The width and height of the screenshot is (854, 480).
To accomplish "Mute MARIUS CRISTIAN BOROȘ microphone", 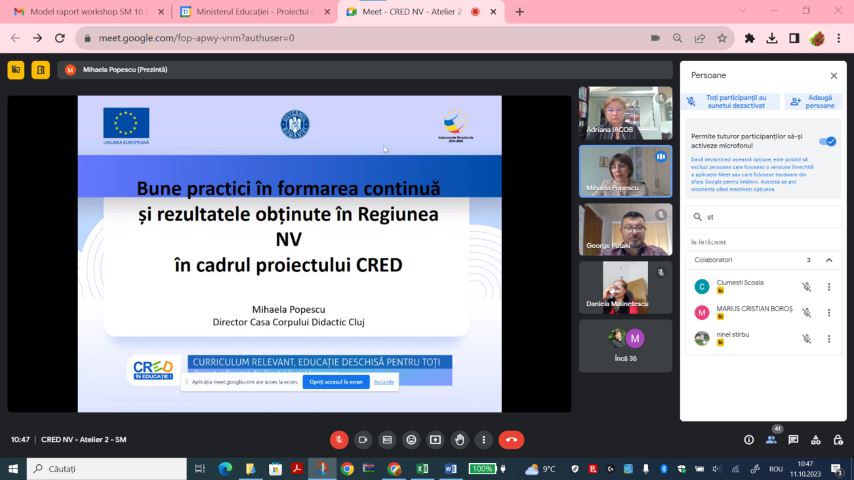I will [807, 313].
